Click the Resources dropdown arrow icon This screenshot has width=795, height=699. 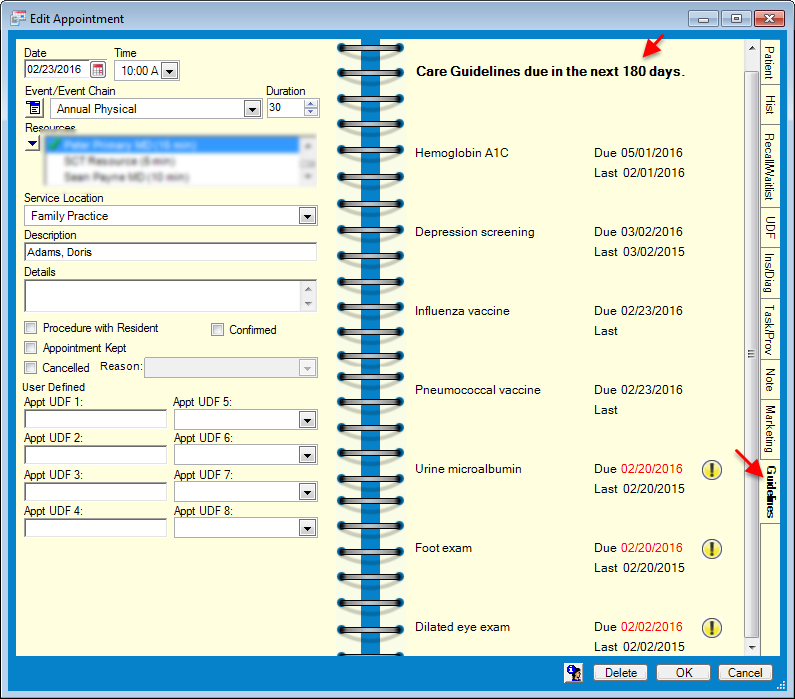[32, 143]
